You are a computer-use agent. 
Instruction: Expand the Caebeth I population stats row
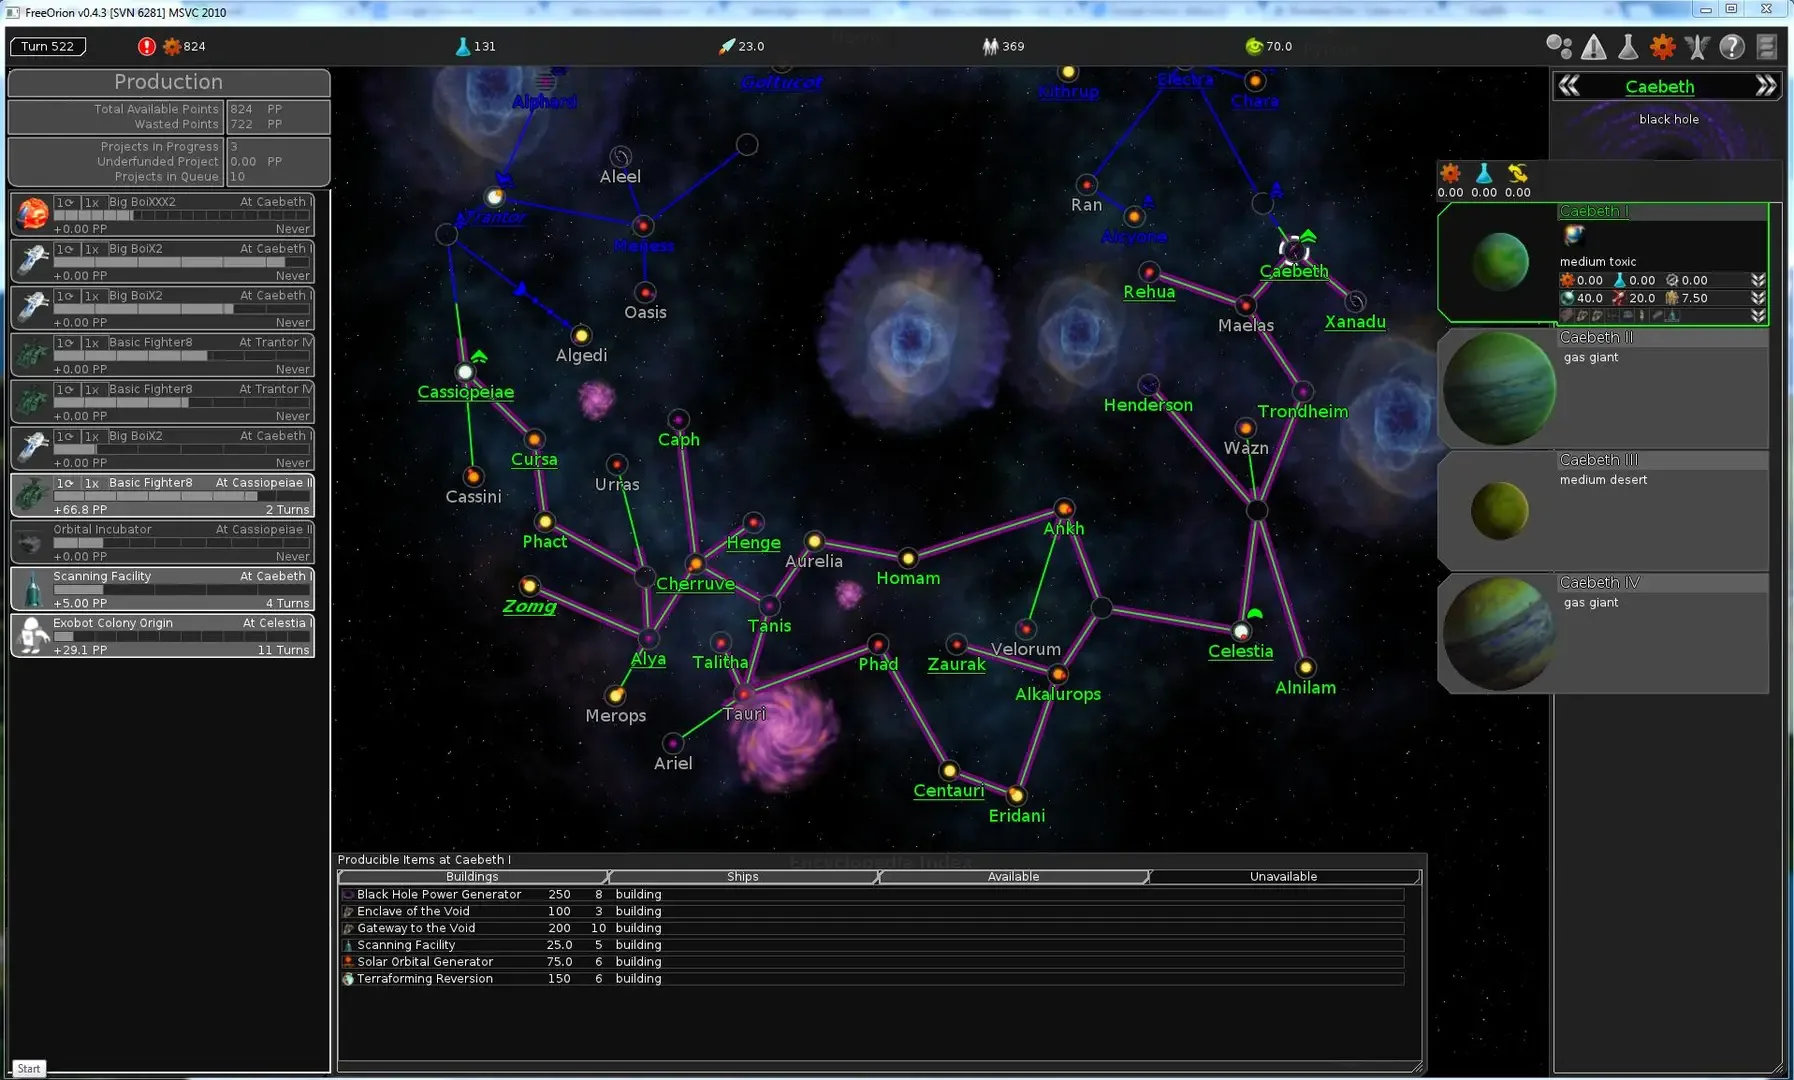point(1758,298)
